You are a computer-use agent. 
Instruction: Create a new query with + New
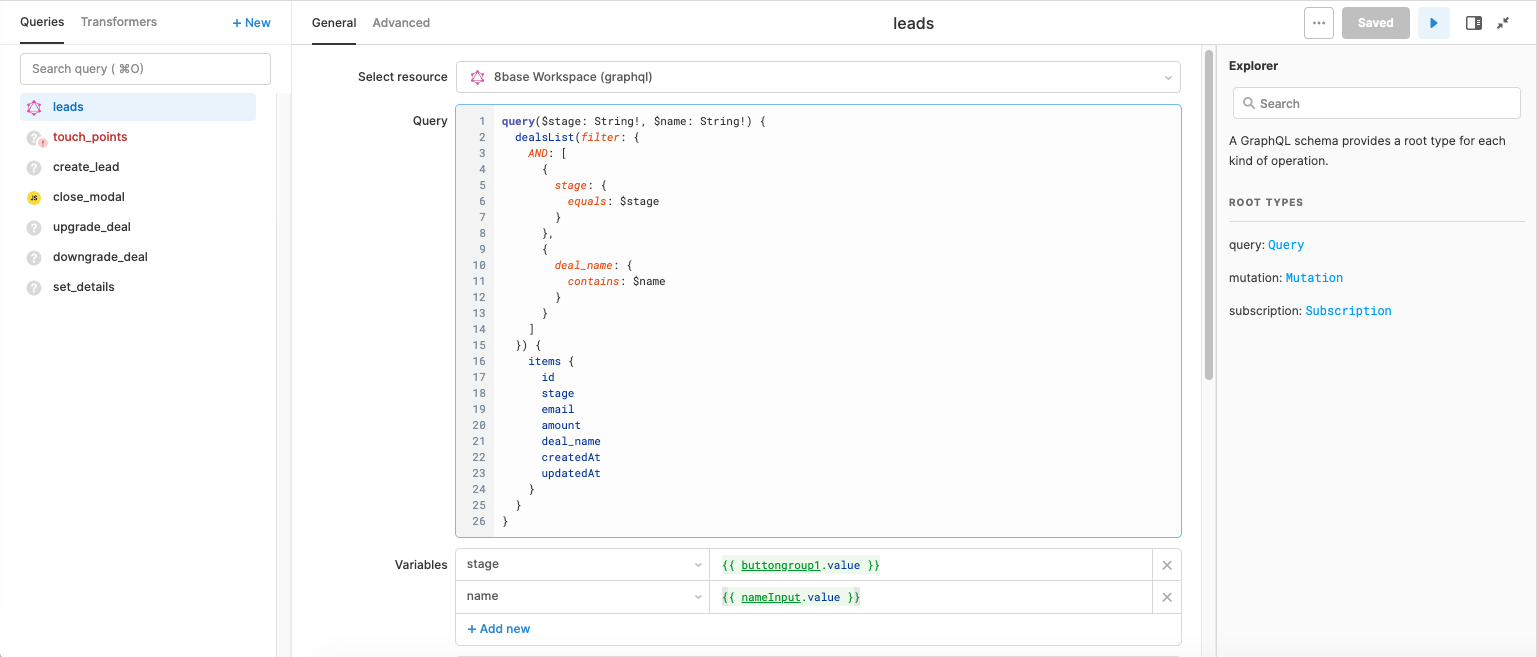251,22
